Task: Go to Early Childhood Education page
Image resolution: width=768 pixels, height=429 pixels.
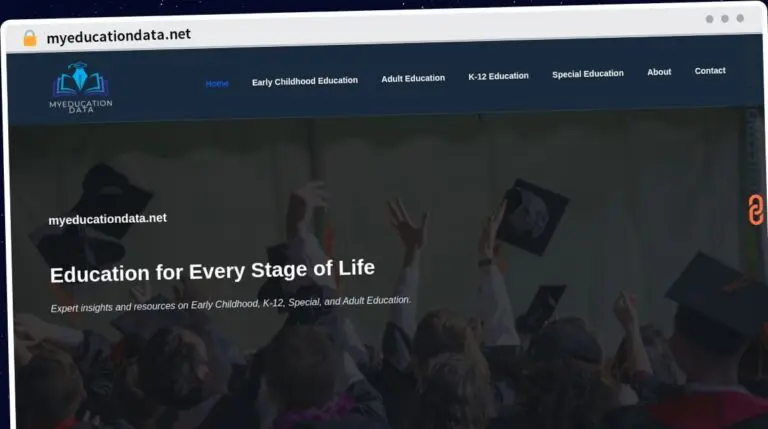Action: click(x=304, y=81)
